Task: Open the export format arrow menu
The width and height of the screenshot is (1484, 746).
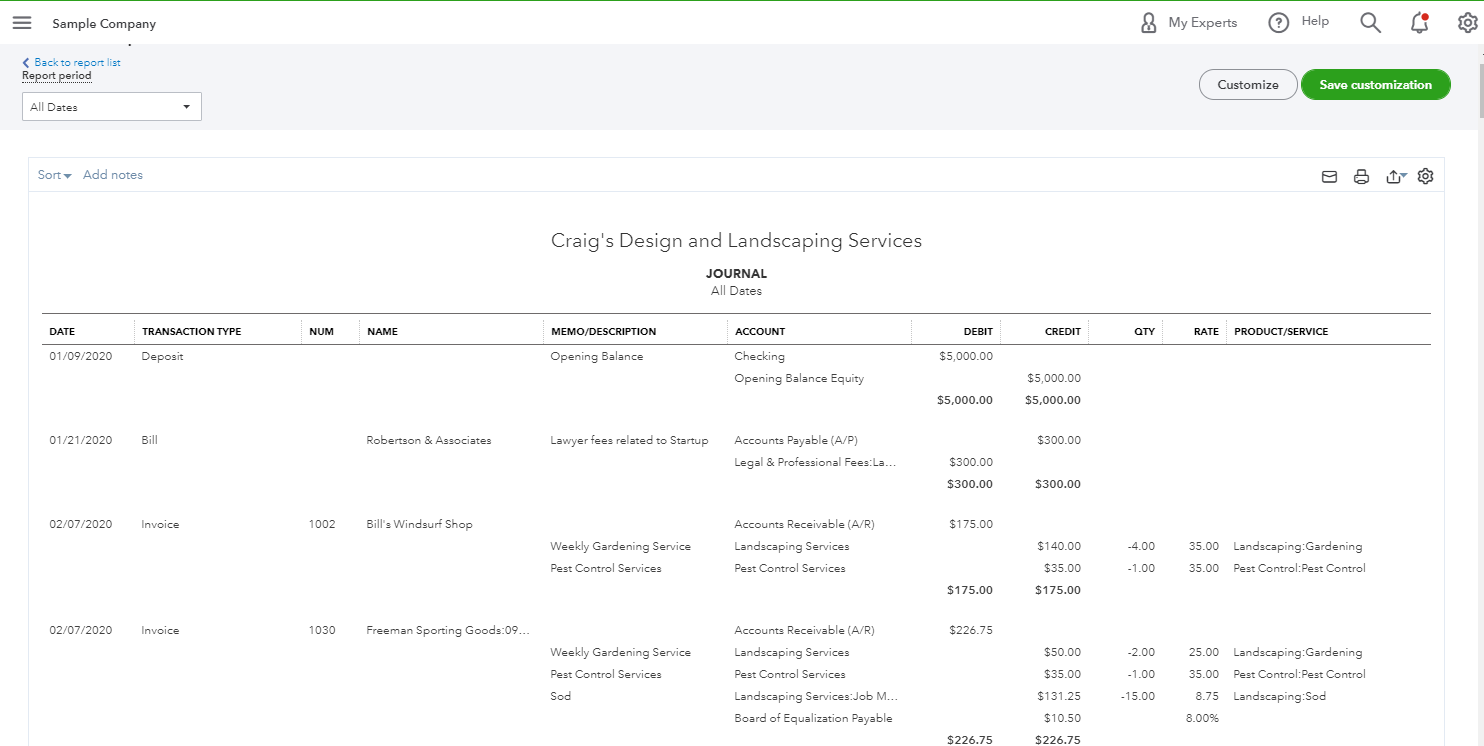Action: [x=1403, y=176]
